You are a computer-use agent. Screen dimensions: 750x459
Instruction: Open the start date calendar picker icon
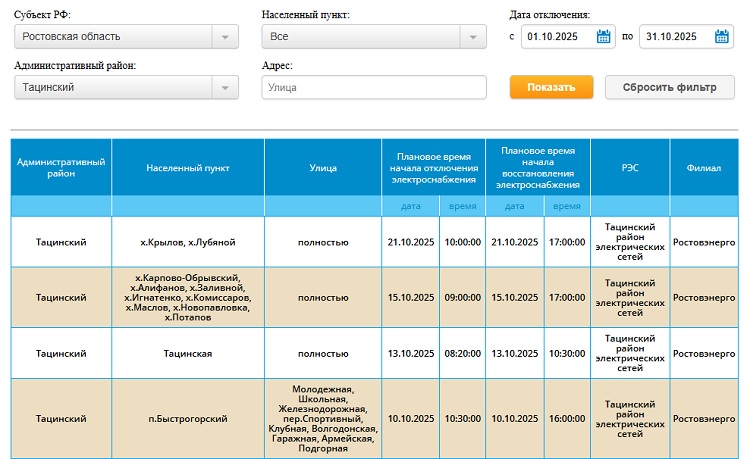click(604, 37)
